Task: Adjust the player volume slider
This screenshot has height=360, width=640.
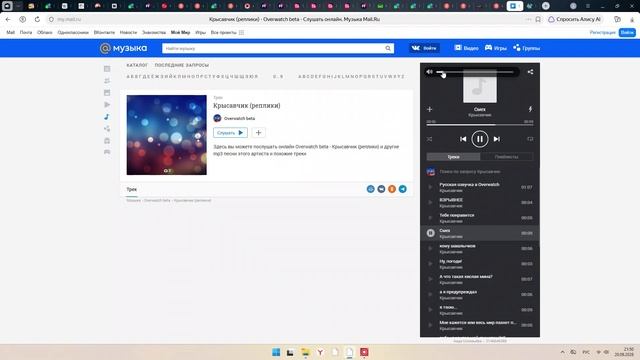Action: click(475, 72)
